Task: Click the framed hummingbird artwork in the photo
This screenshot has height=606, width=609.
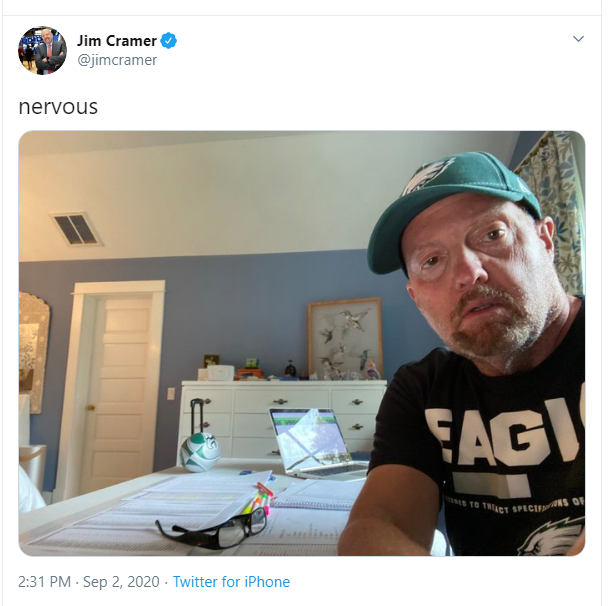Action: pyautogui.click(x=345, y=338)
